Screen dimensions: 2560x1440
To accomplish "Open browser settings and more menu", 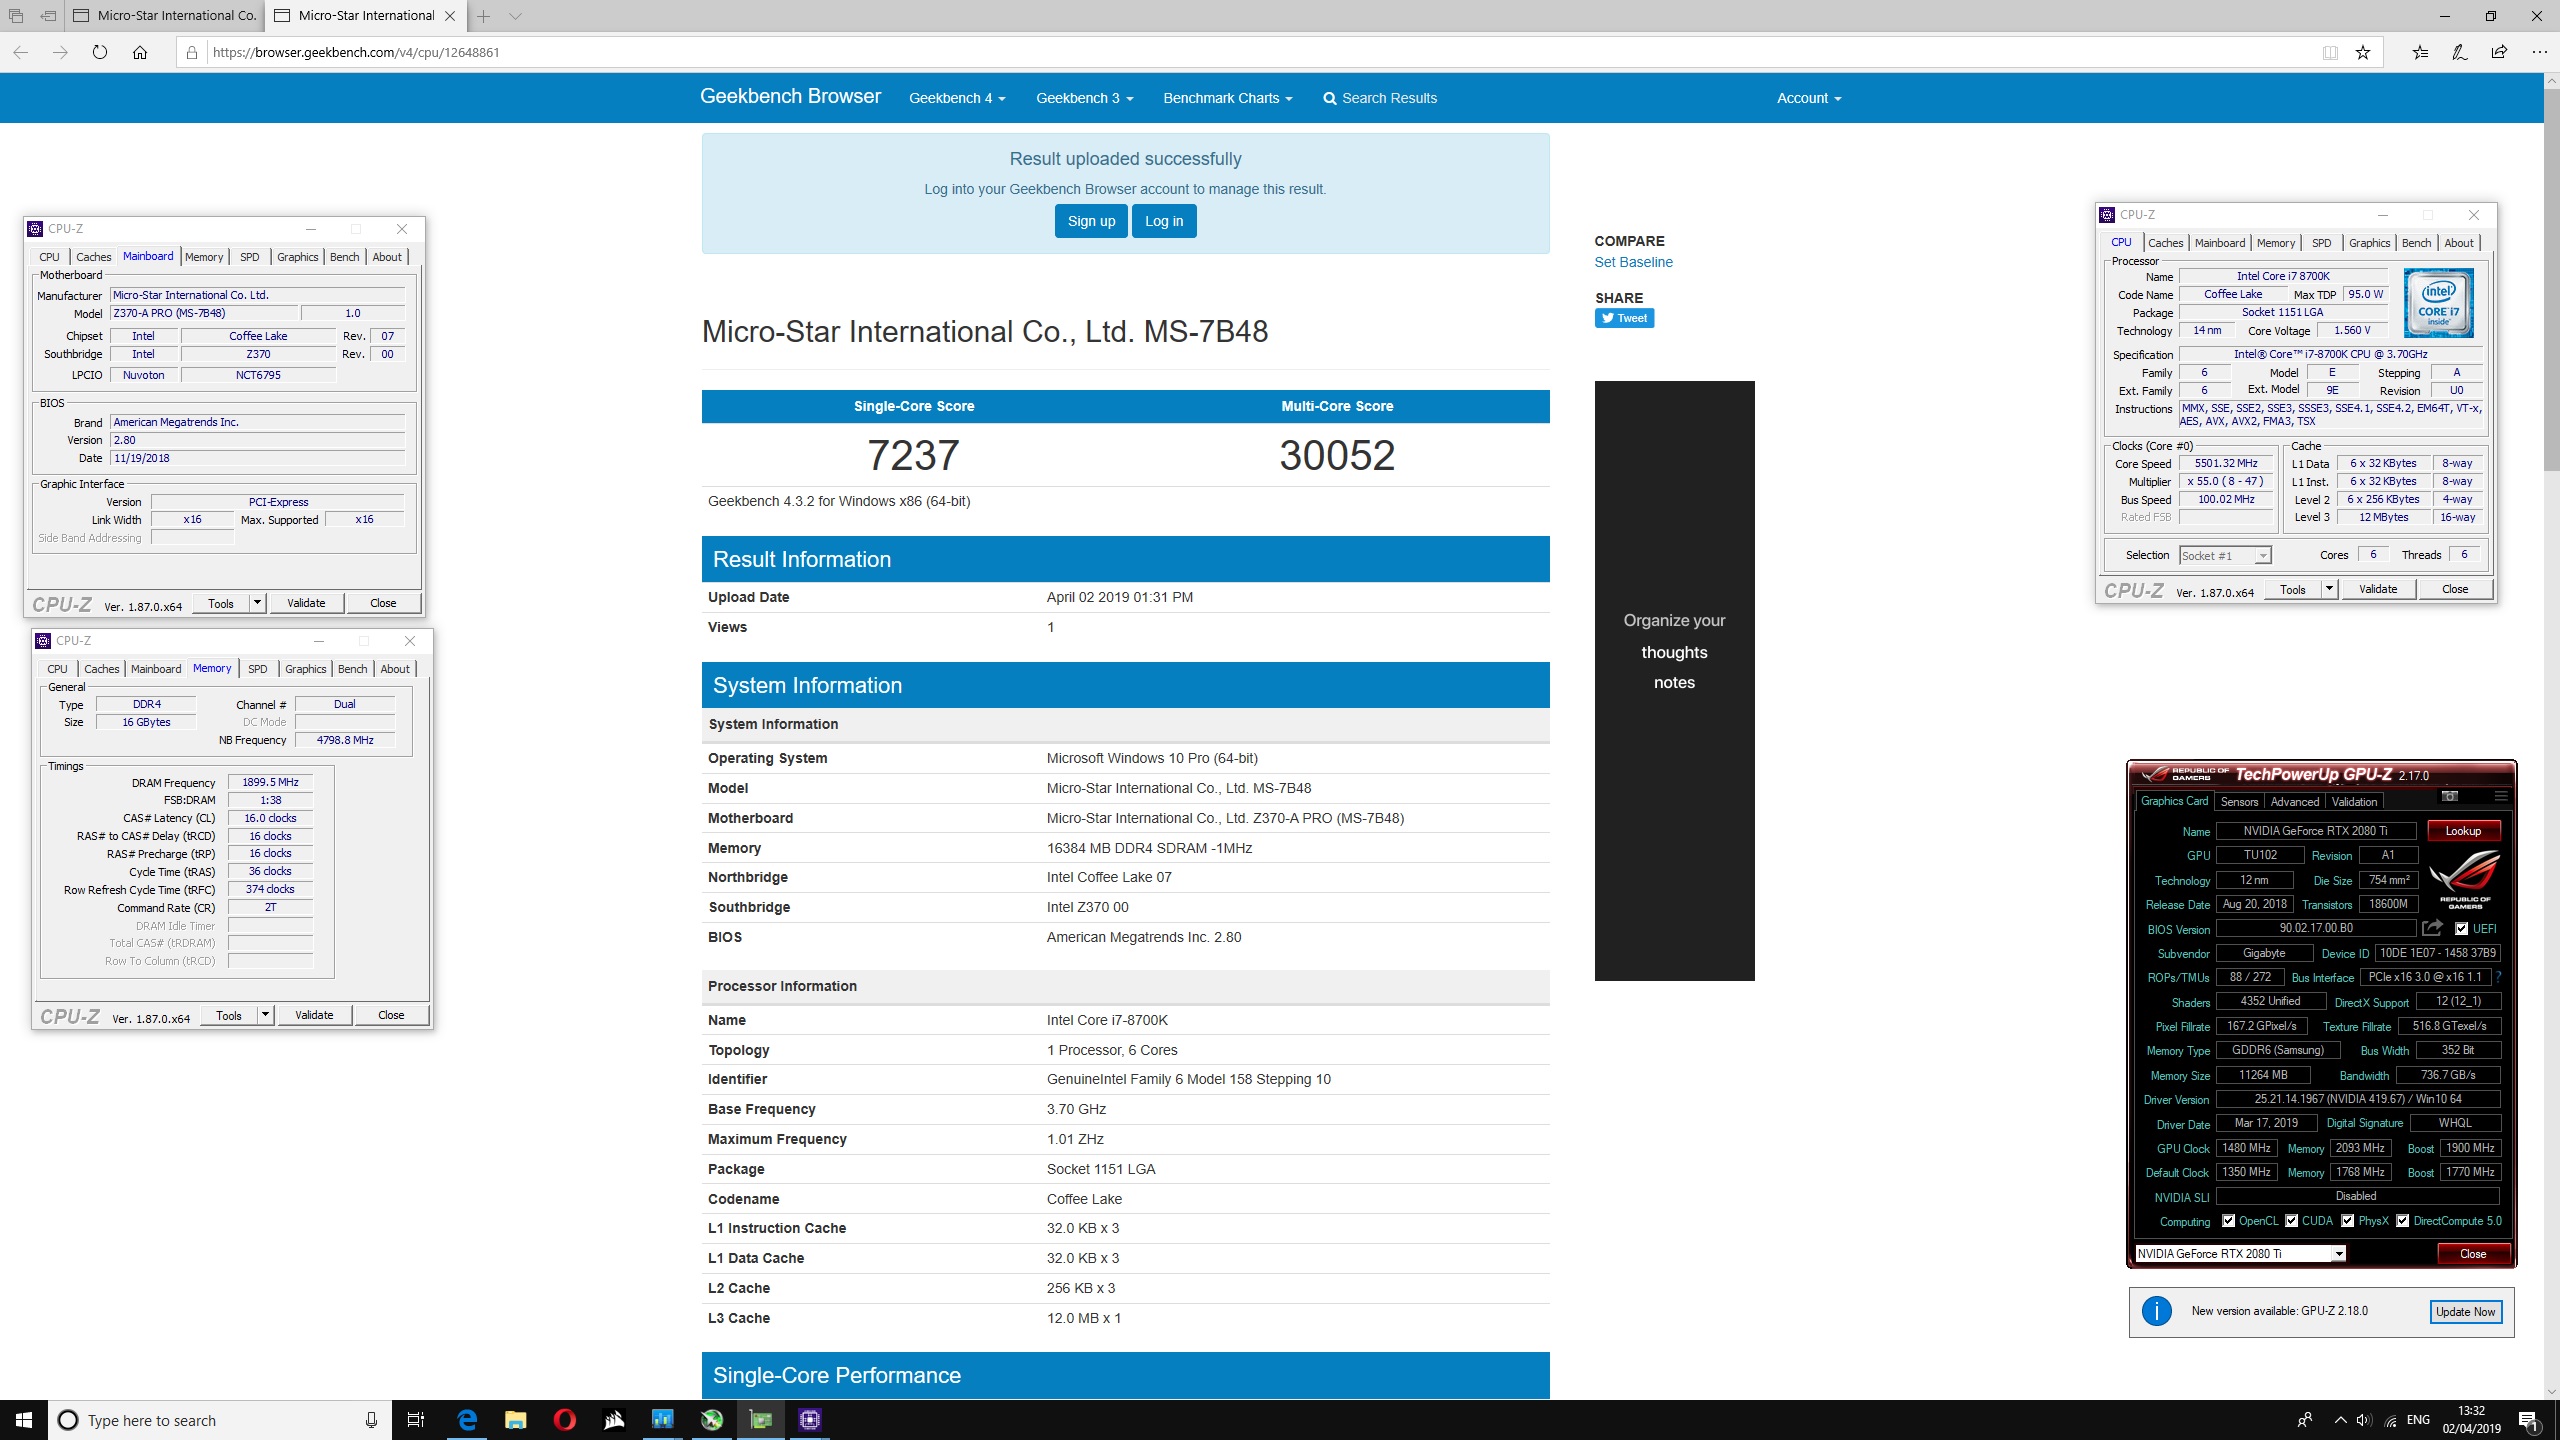I will pos(2539,52).
